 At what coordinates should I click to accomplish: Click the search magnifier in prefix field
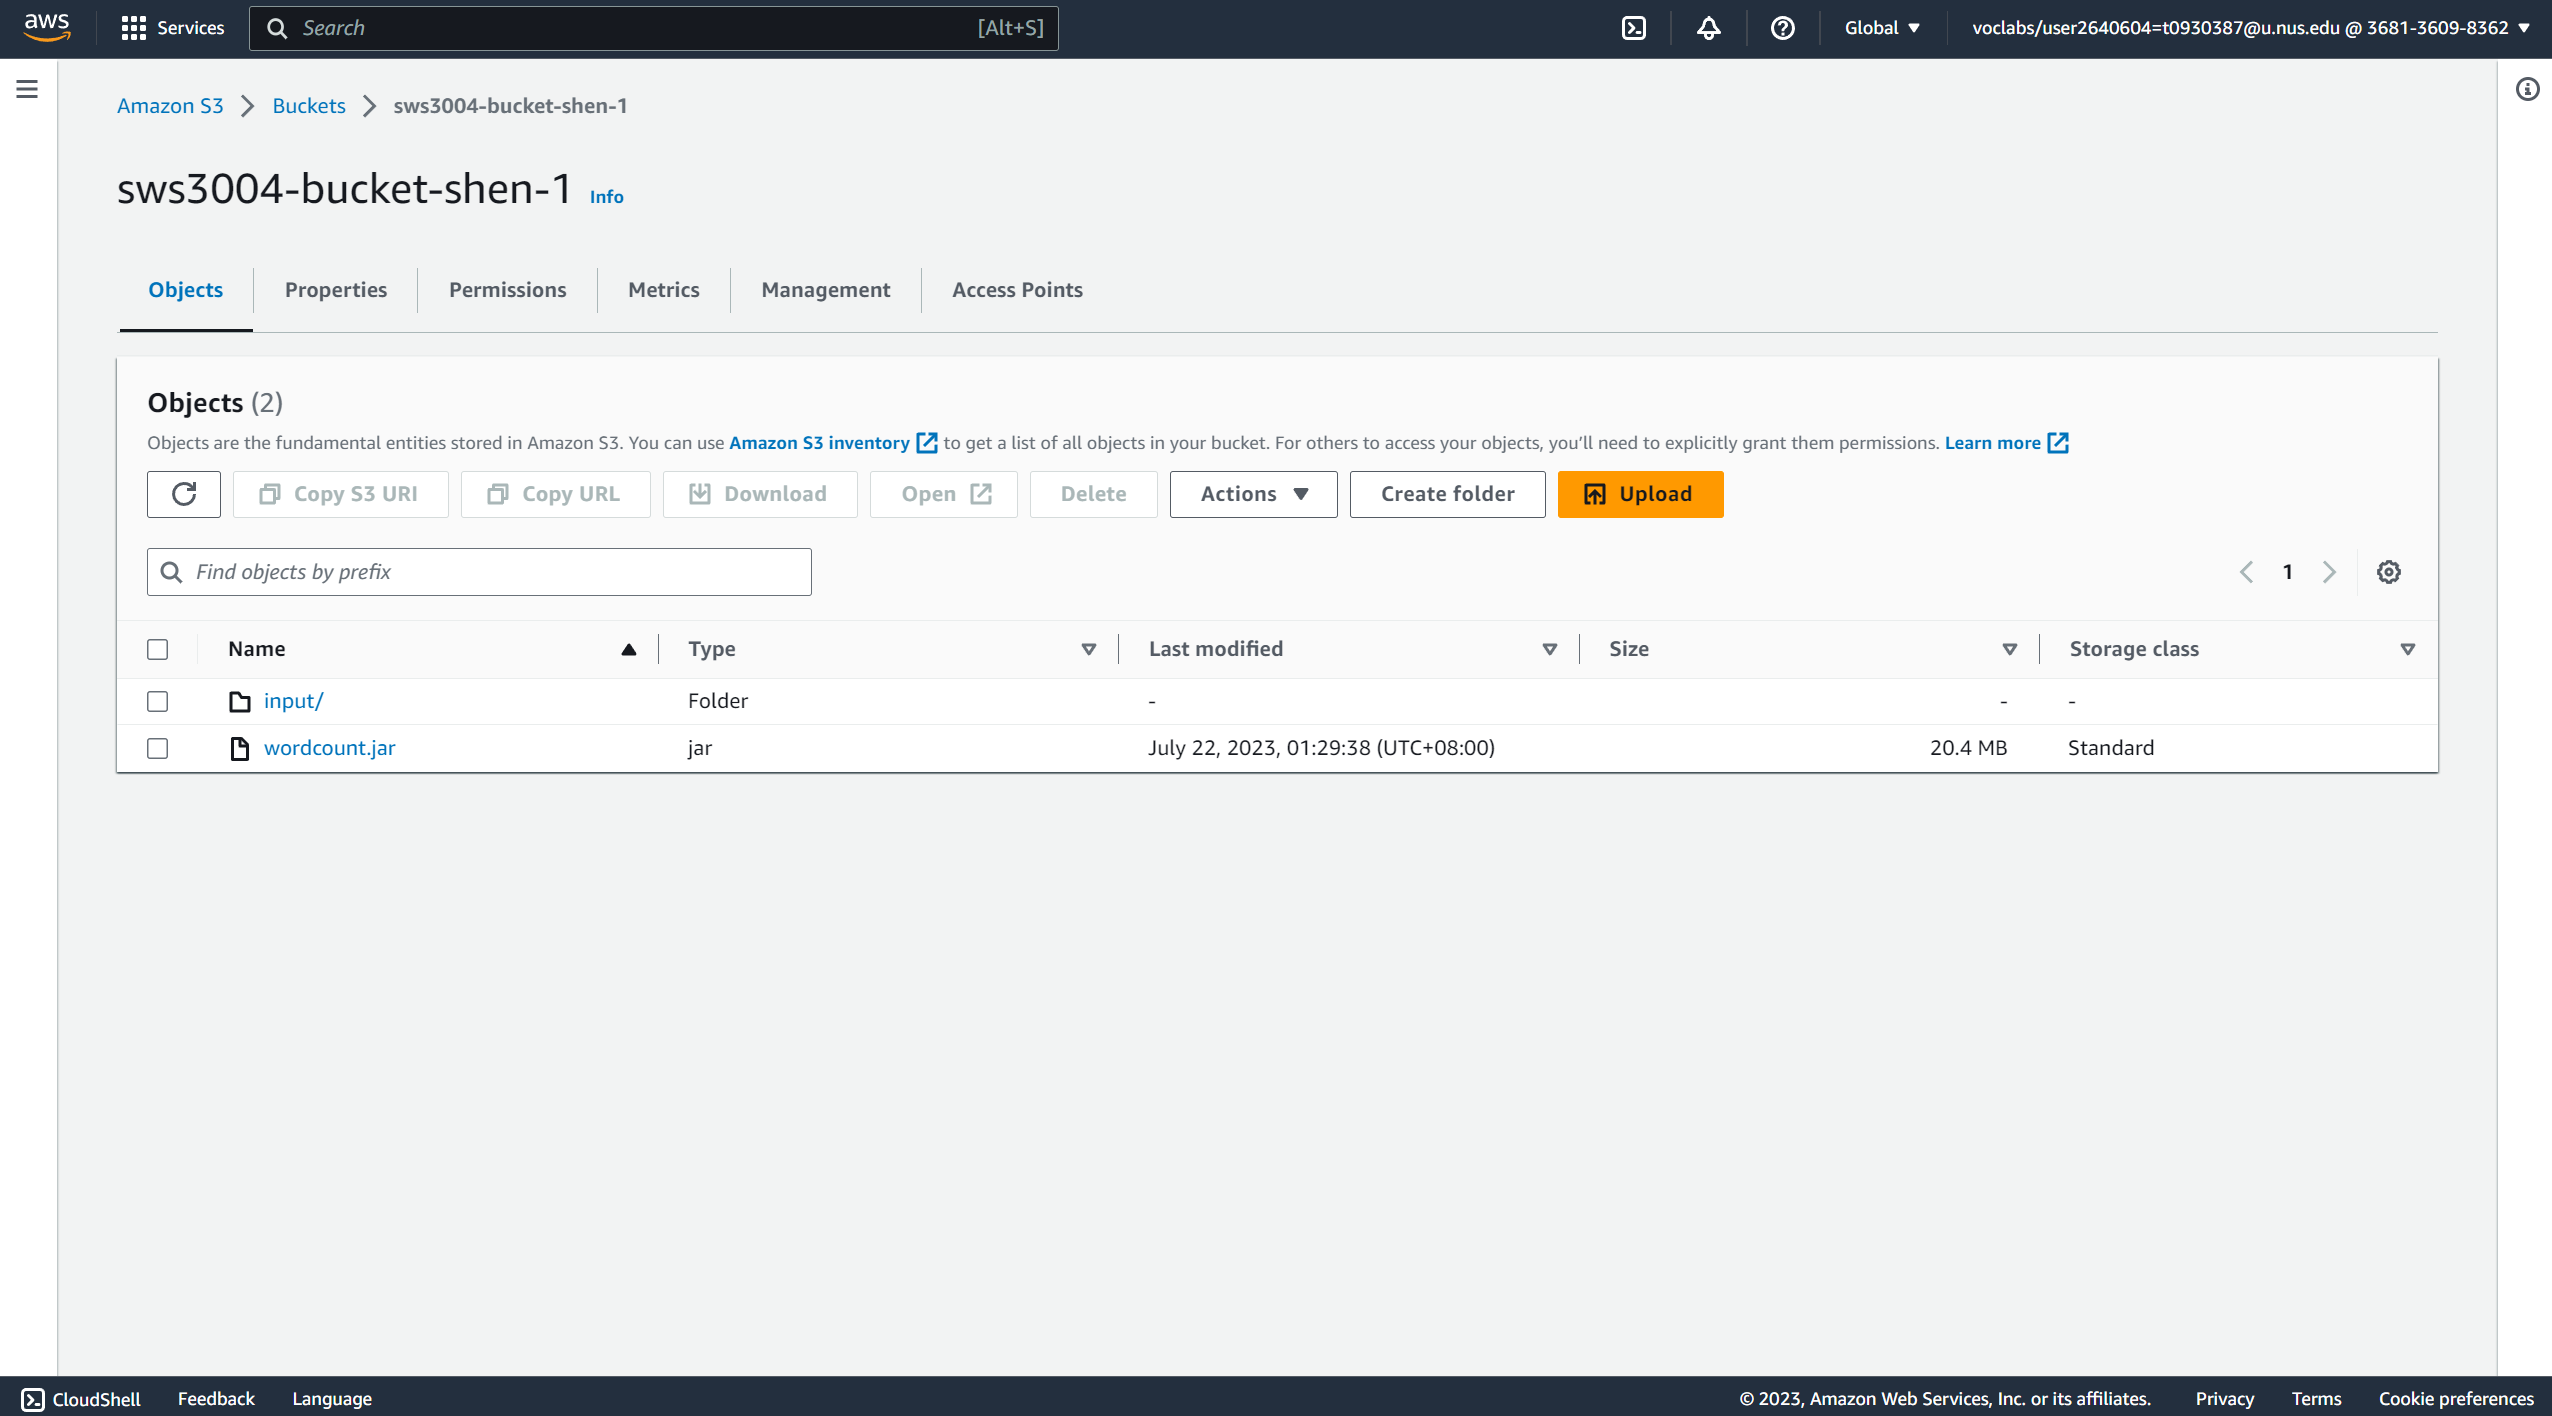click(x=171, y=572)
